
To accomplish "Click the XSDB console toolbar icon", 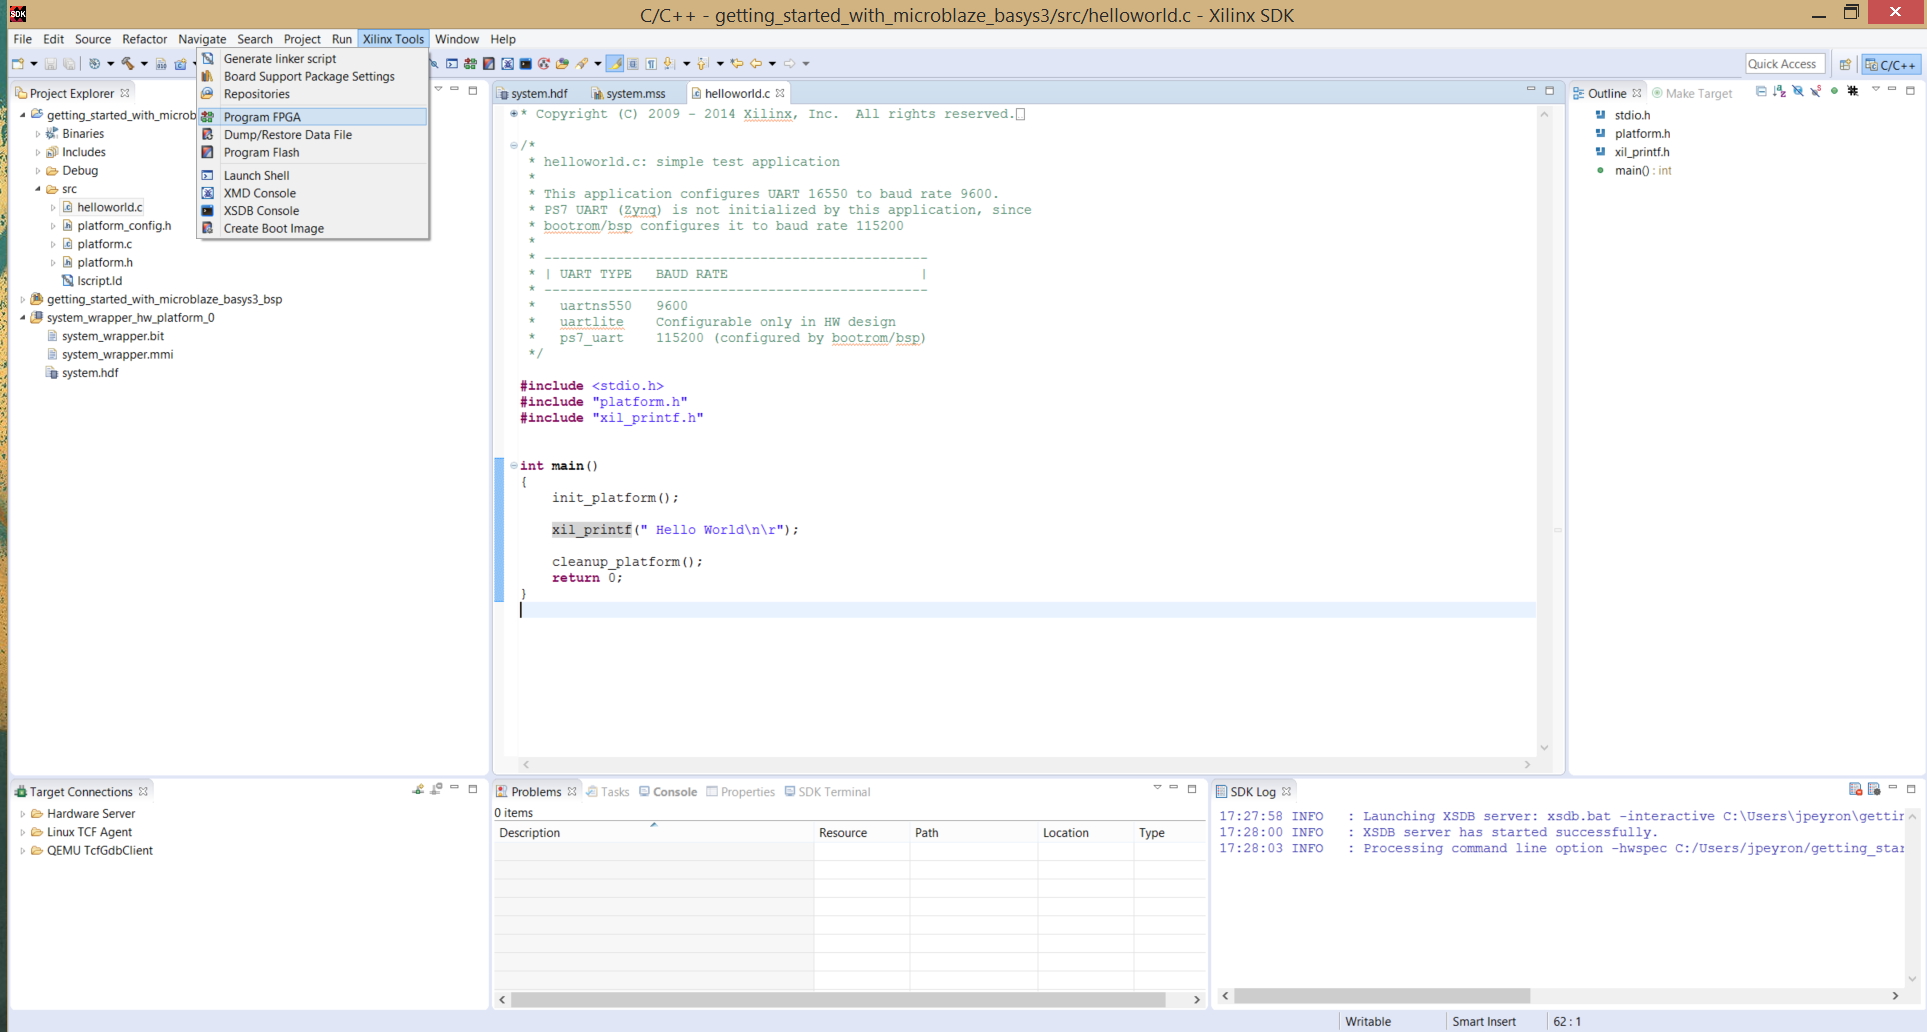I will 525,64.
